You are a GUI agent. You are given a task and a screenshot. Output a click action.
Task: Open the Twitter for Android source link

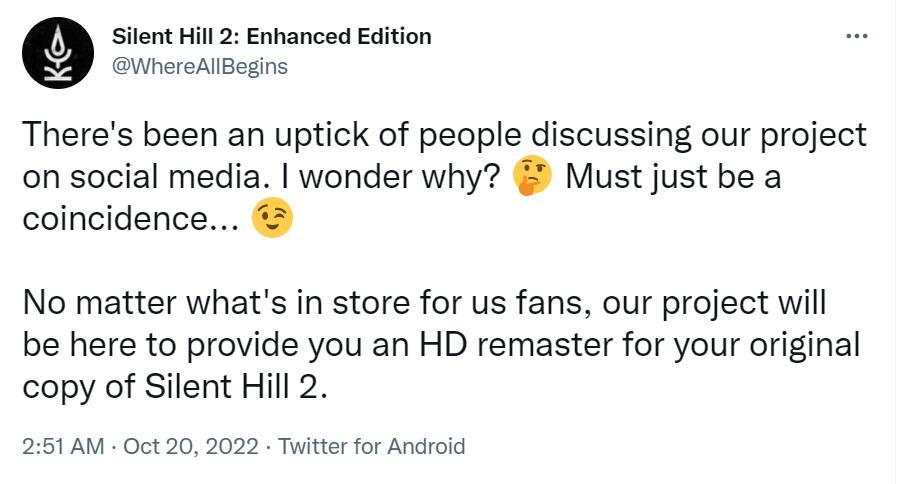pos(372,446)
